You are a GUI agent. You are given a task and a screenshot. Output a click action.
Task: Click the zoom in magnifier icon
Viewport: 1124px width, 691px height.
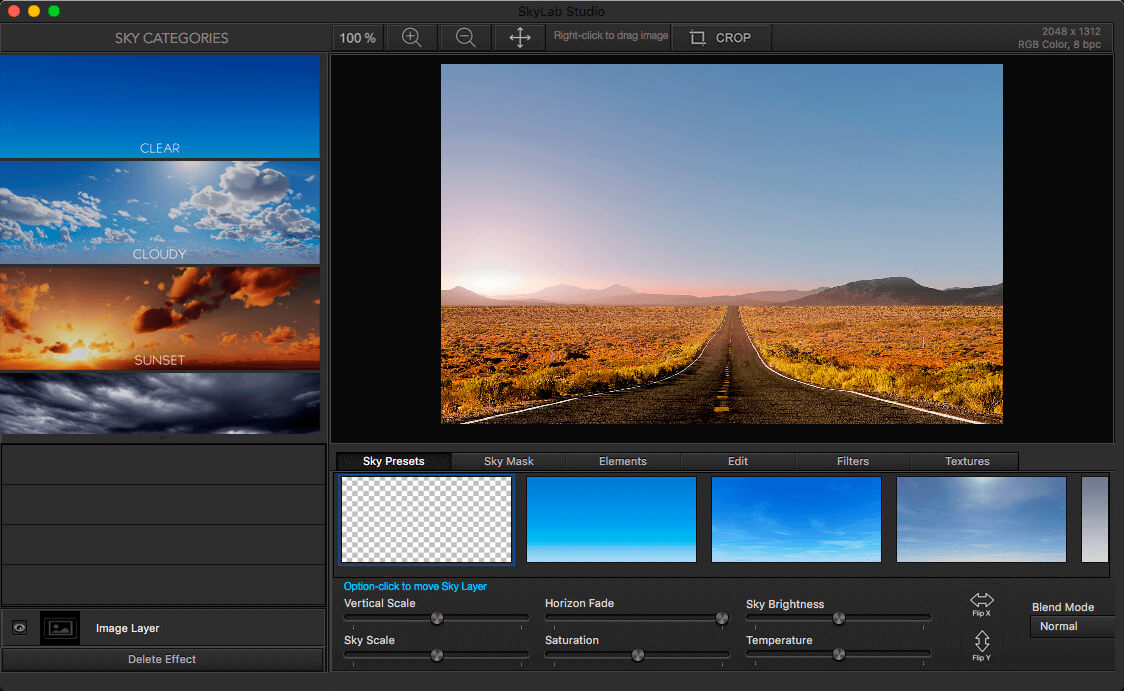411,37
